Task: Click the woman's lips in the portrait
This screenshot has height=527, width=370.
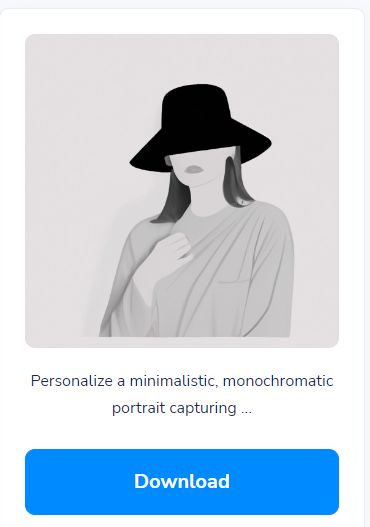Action: coord(194,169)
